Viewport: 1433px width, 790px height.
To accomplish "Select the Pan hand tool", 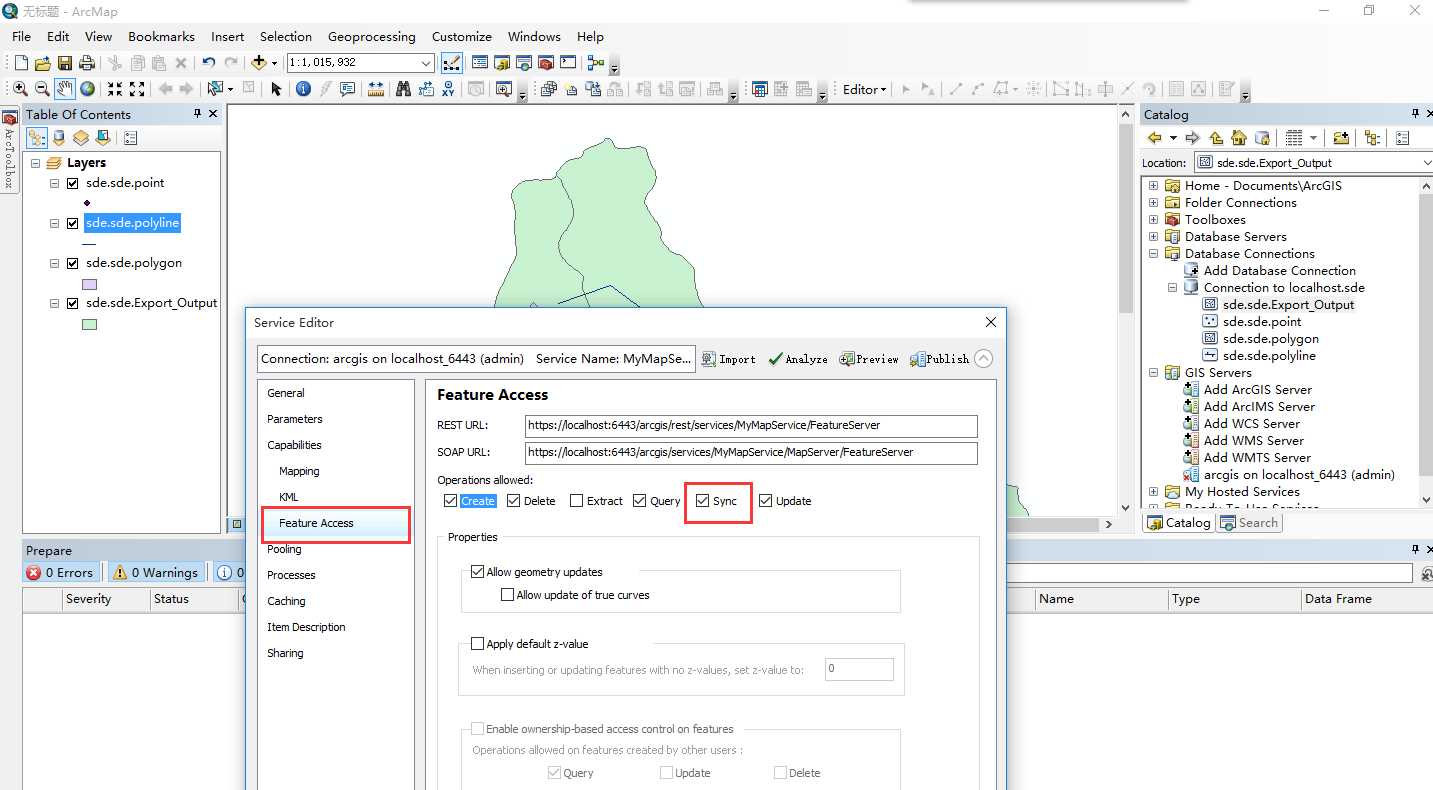I will click(65, 89).
